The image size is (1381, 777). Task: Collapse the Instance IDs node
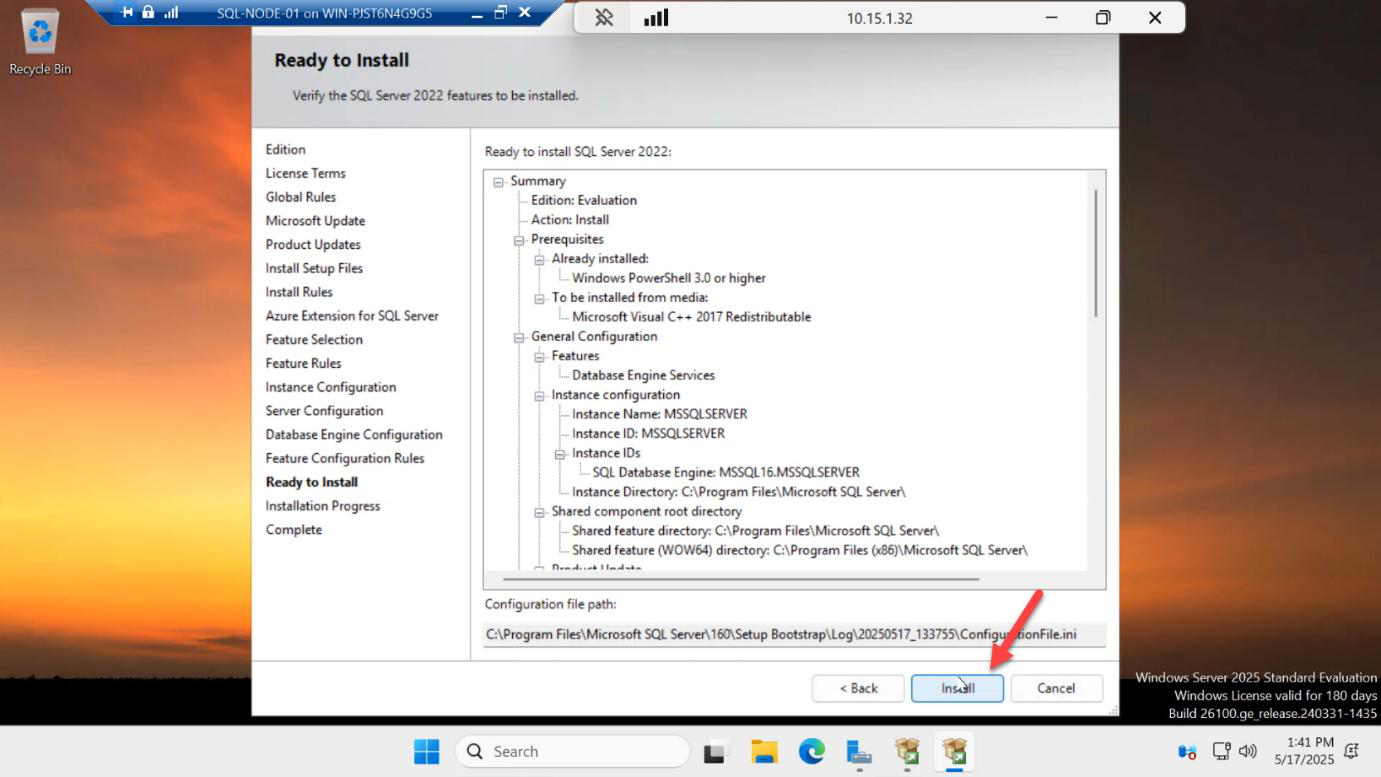pos(560,453)
